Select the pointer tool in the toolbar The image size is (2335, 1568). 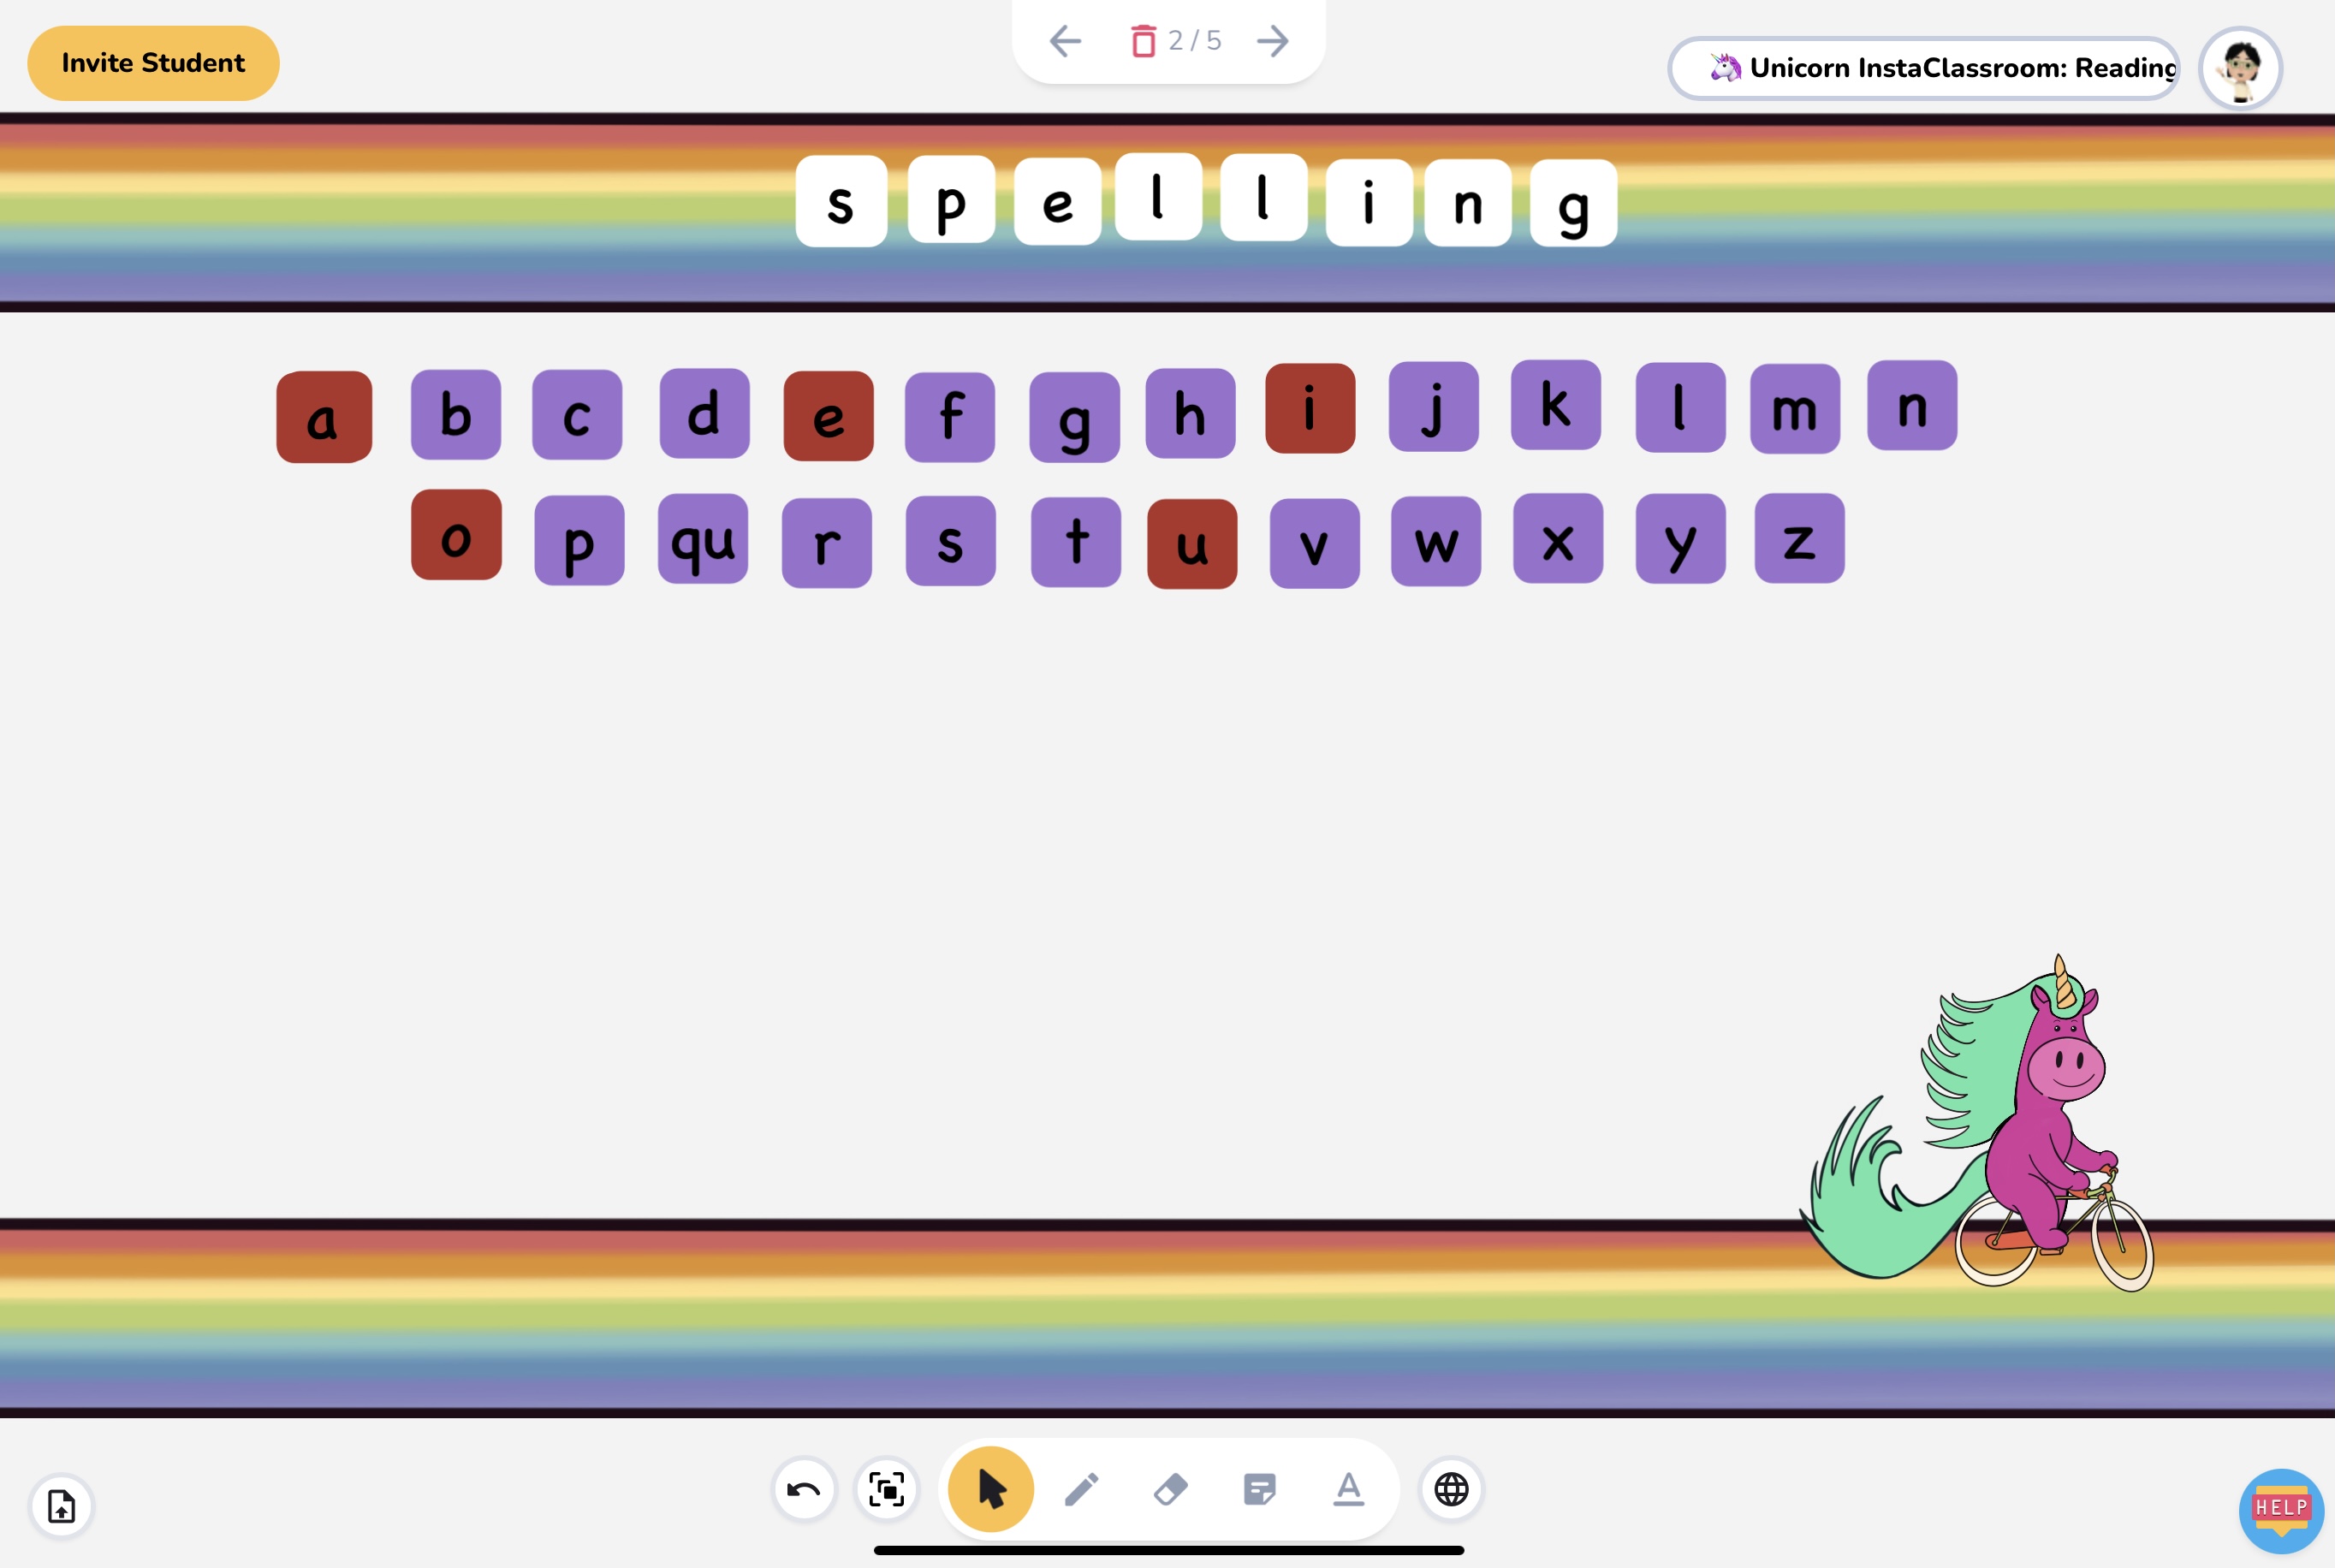[990, 1489]
